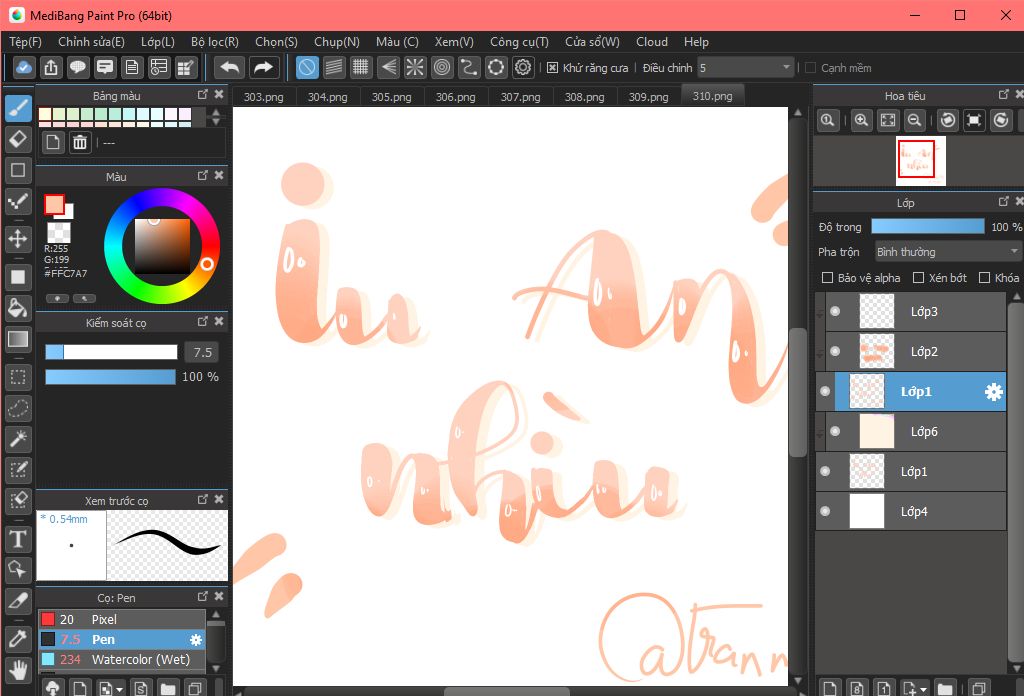
Task: Click the Undo arrow in toolbar
Action: 230,68
